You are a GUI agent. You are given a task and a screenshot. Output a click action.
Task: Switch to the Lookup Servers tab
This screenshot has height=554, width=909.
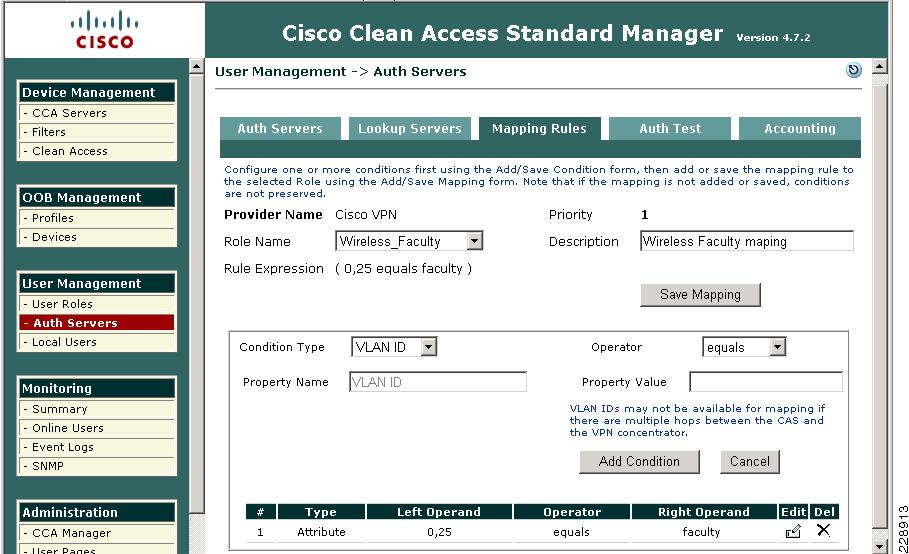pos(410,129)
